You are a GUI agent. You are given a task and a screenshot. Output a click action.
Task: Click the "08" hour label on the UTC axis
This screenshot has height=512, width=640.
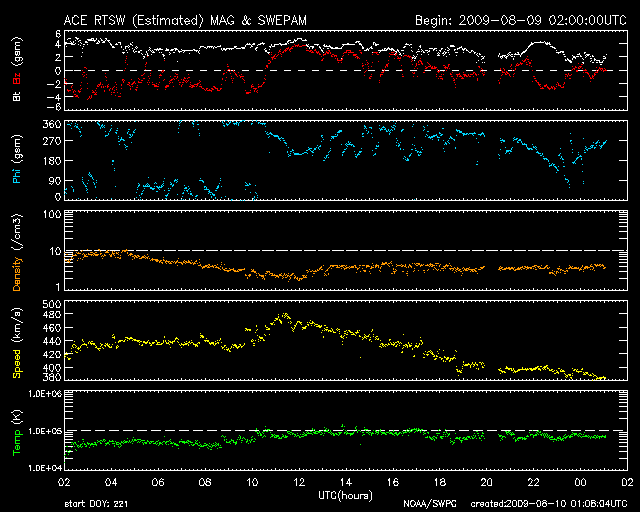(205, 482)
